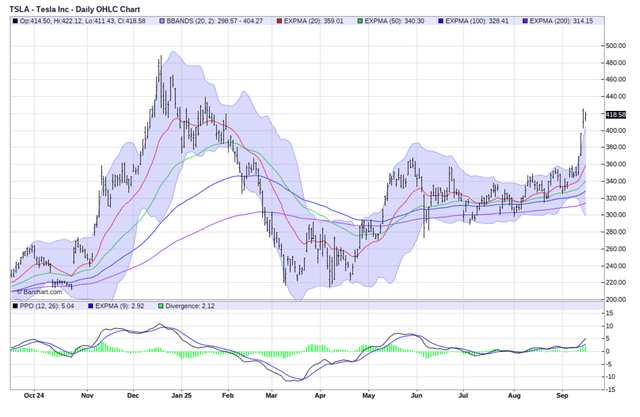Click the 'Jan 25' date axis label
Image resolution: width=640 pixels, height=417 pixels.
coord(182,396)
